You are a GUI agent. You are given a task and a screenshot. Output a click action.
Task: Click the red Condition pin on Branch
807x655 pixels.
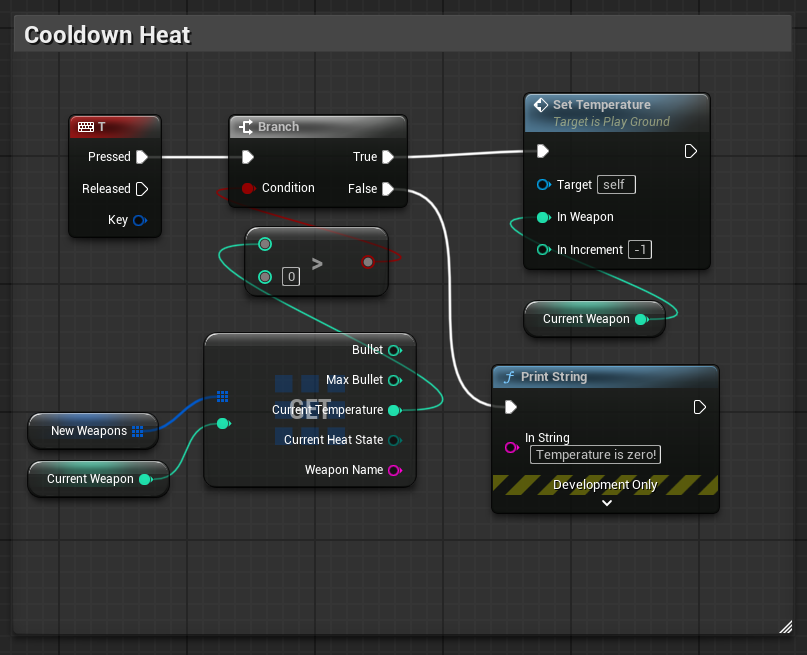click(248, 188)
